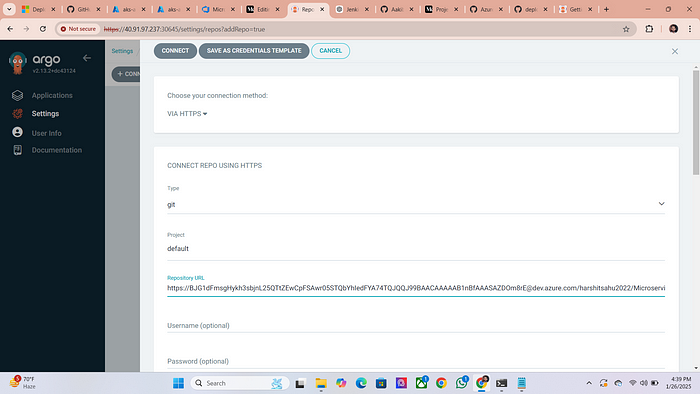
Task: Click the Project field with default
Action: coord(416,249)
